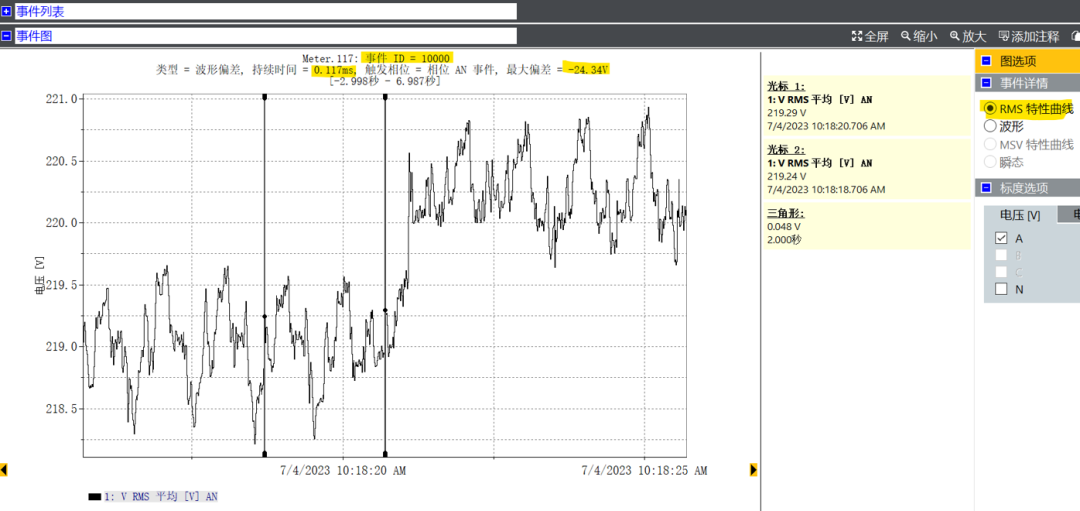Click the 三角形 heading
The width and height of the screenshot is (1080, 511).
coord(786,213)
